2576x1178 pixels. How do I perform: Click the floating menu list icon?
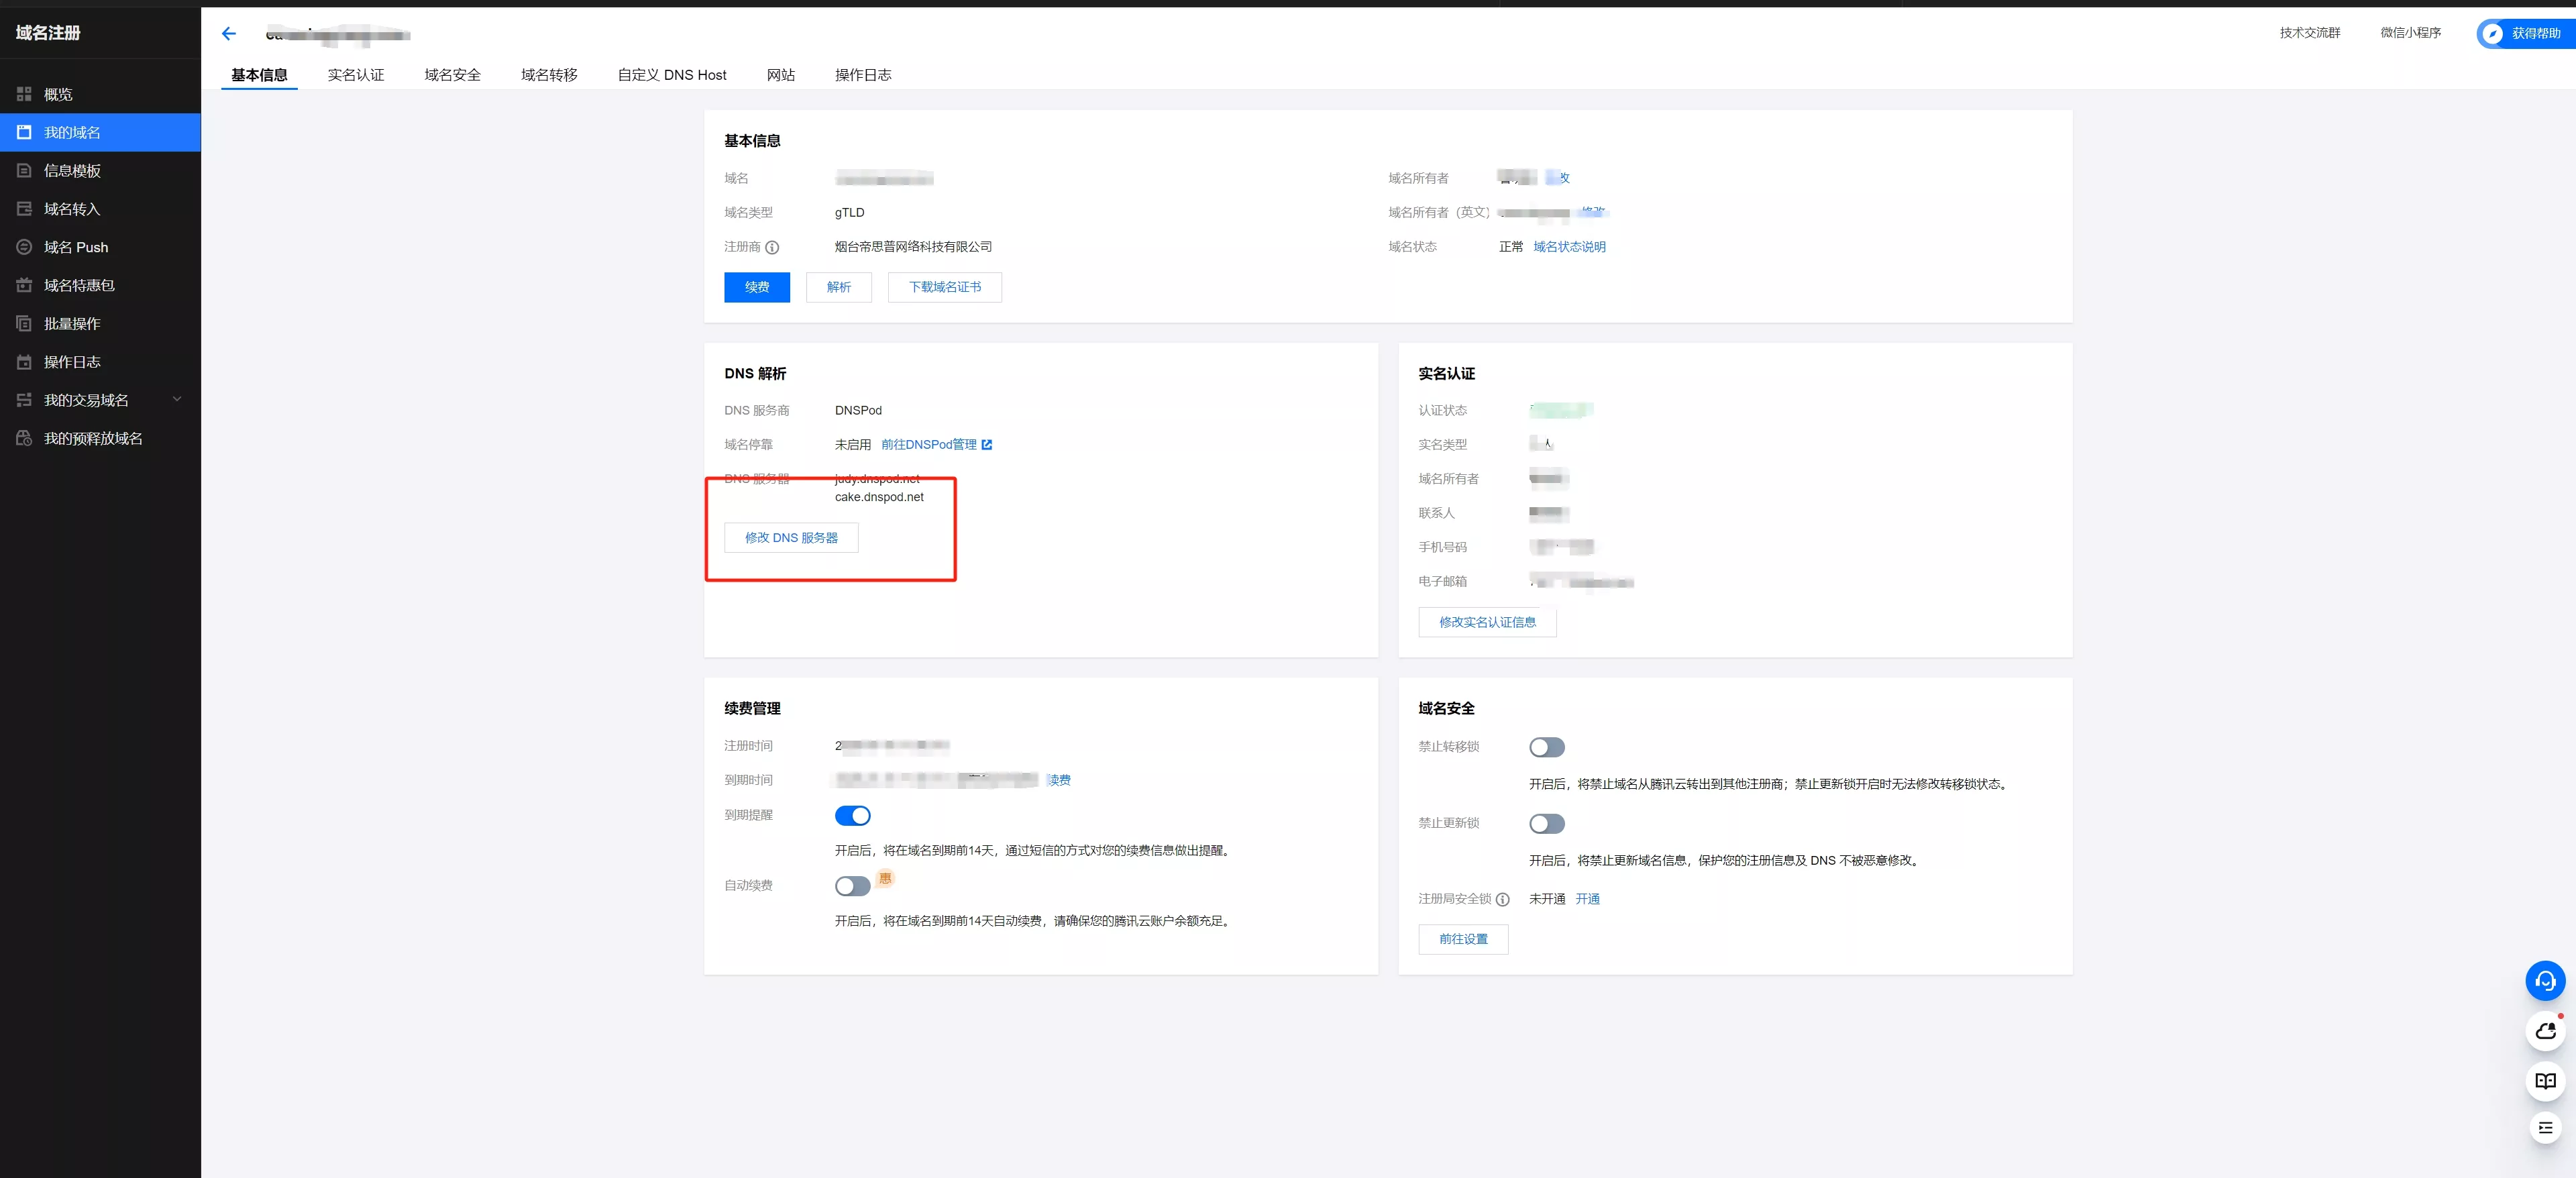click(x=2545, y=1128)
